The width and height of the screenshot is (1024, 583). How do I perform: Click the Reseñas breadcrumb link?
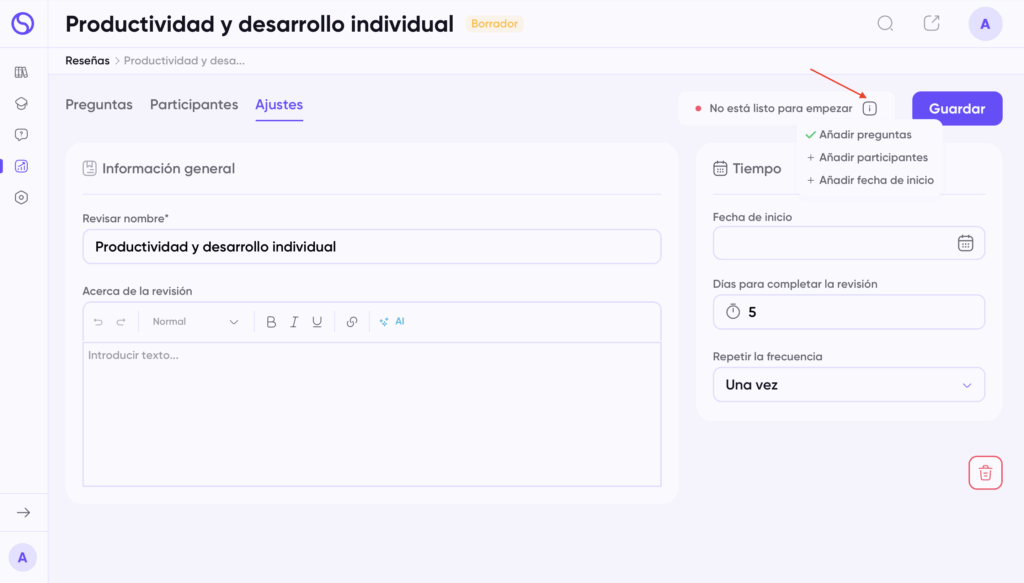[87, 61]
